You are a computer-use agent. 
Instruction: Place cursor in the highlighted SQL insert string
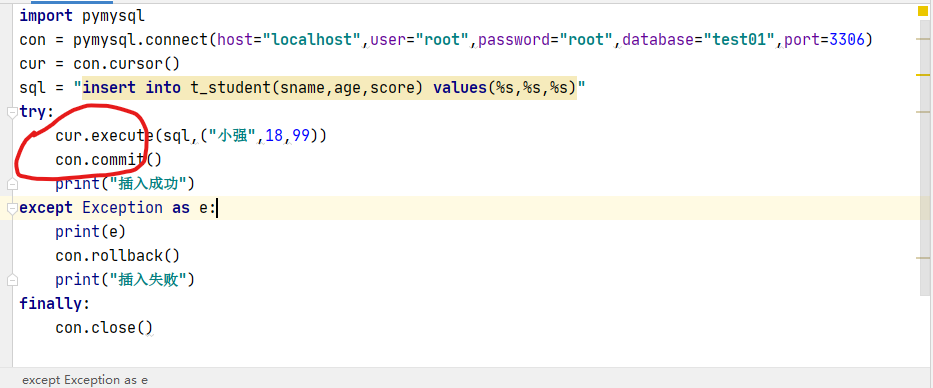(x=330, y=88)
